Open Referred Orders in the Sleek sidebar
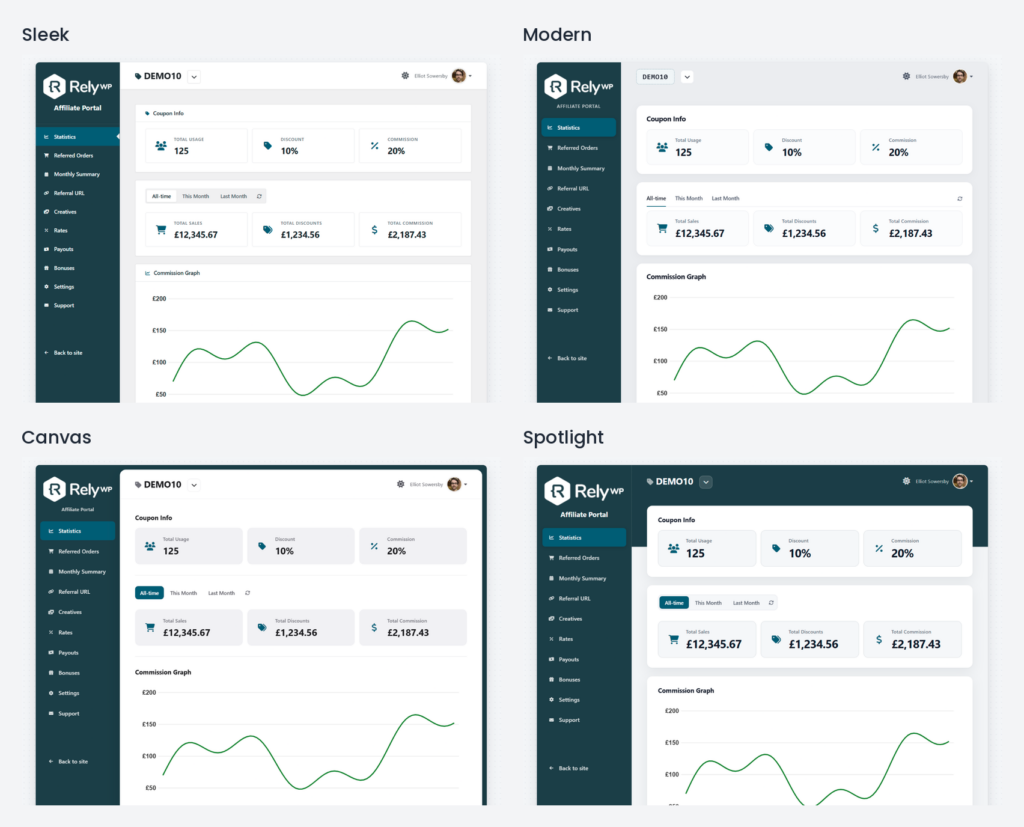 (78, 155)
